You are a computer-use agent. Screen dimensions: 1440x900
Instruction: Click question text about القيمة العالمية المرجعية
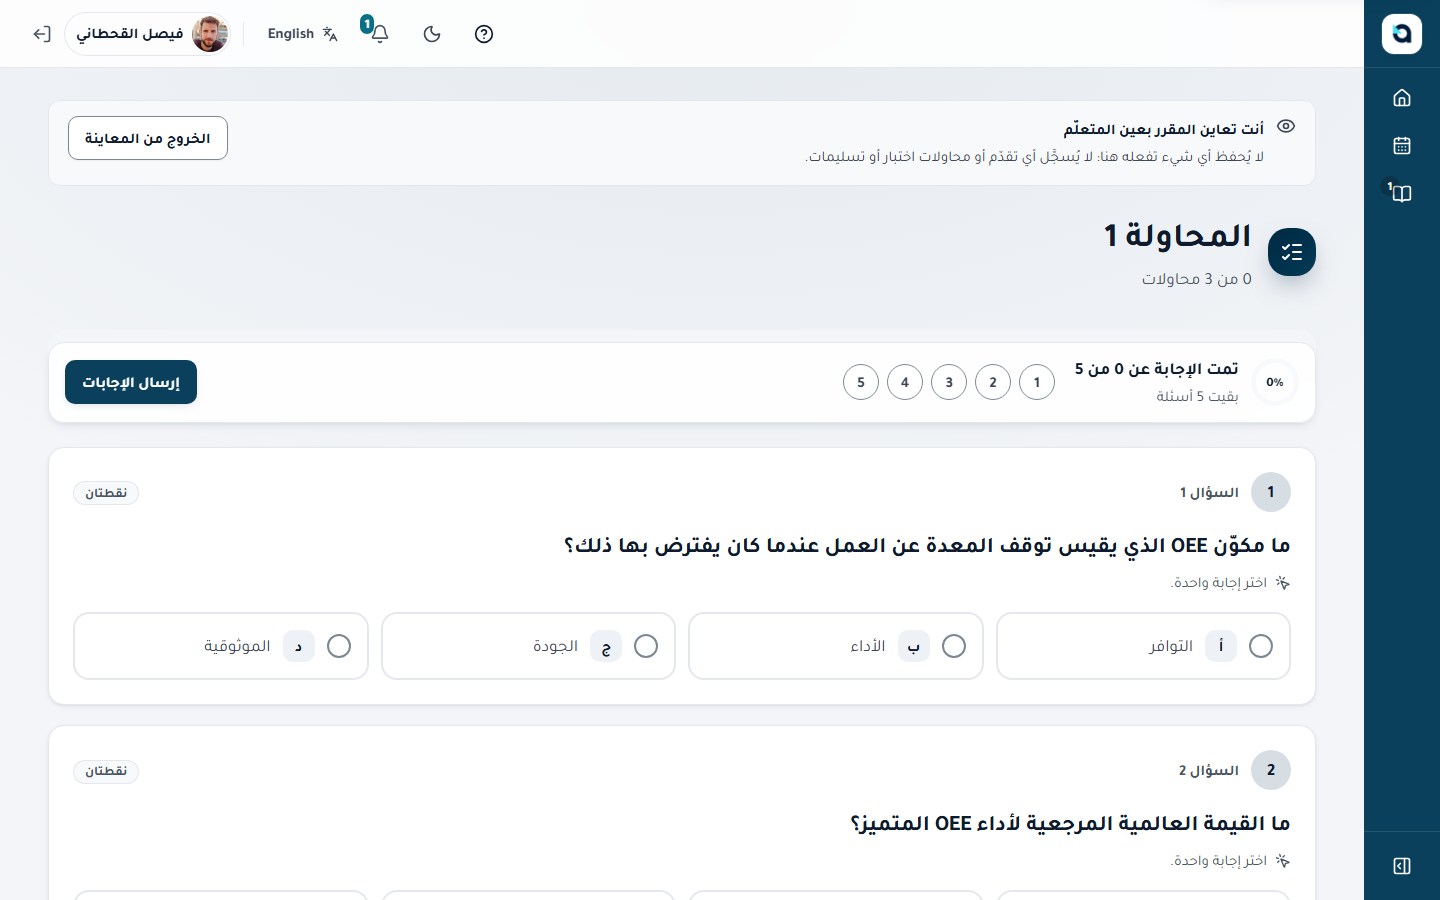(1070, 824)
